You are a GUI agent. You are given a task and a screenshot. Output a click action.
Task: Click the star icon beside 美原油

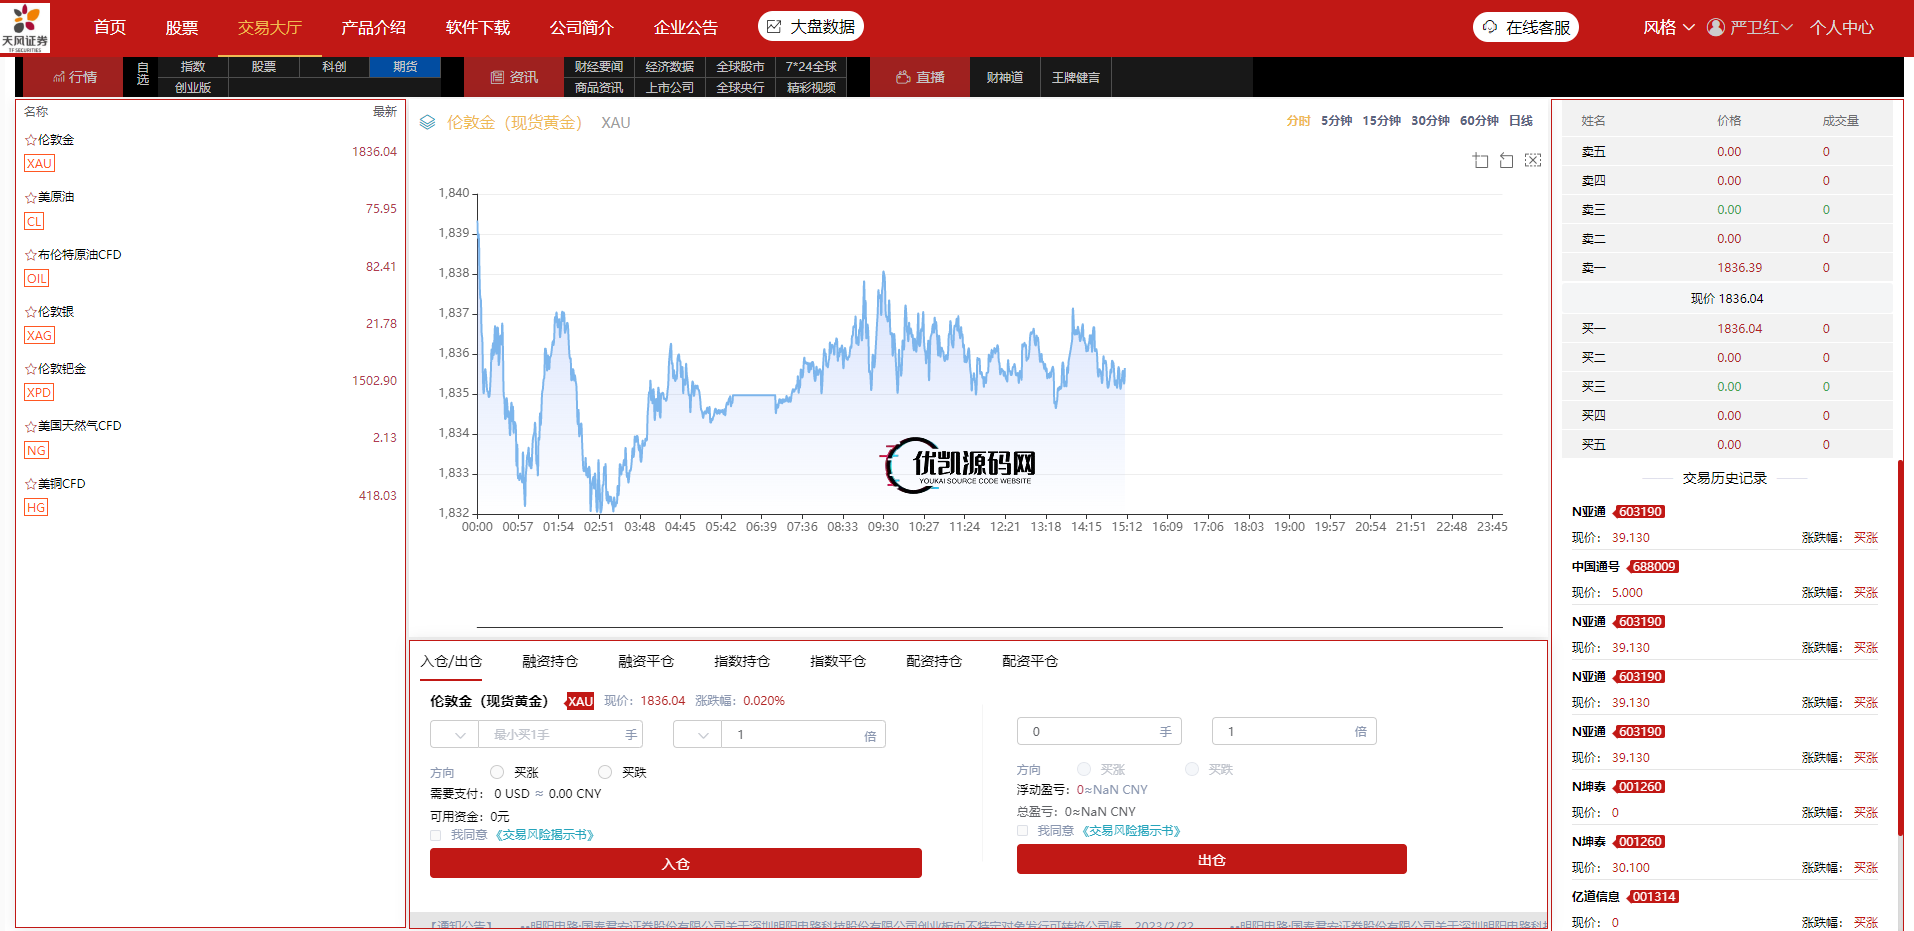coord(31,198)
